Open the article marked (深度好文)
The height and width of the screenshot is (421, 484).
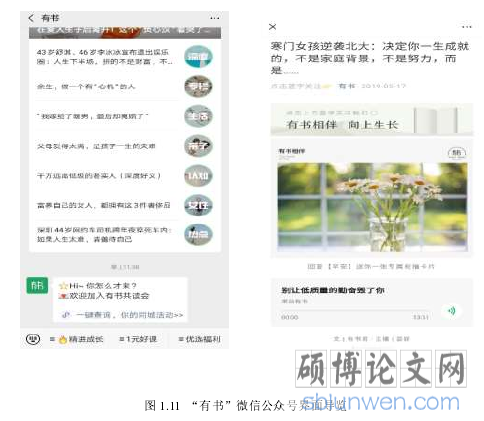coord(99,176)
